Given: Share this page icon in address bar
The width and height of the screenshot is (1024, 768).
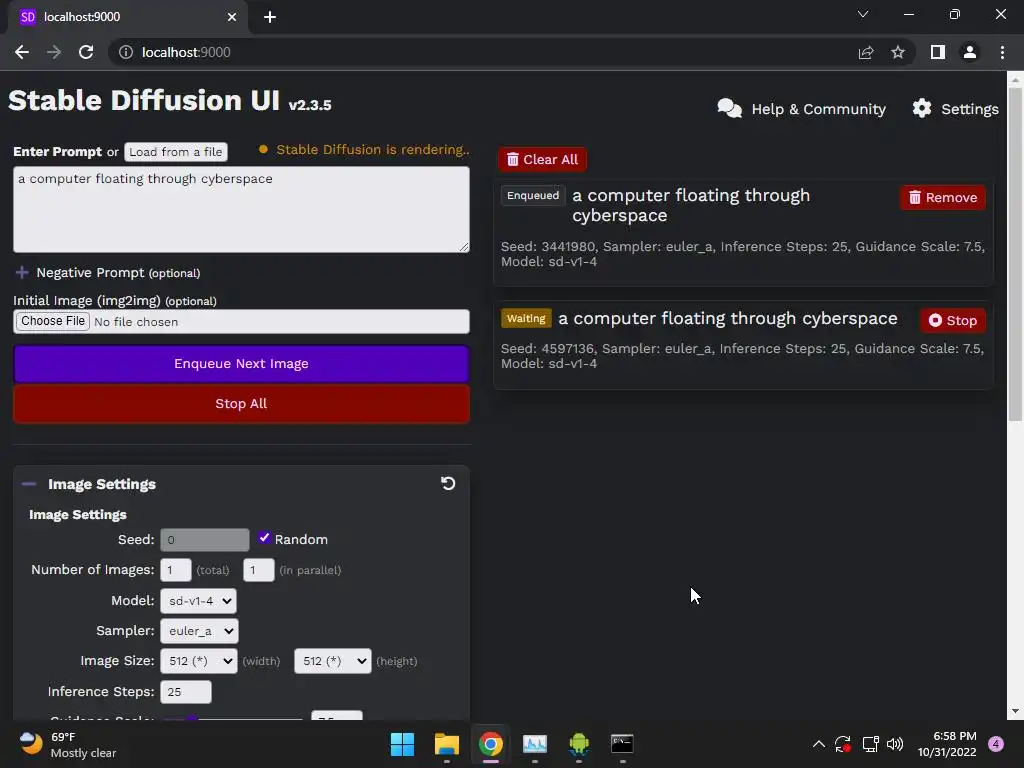Looking at the screenshot, I should (866, 52).
